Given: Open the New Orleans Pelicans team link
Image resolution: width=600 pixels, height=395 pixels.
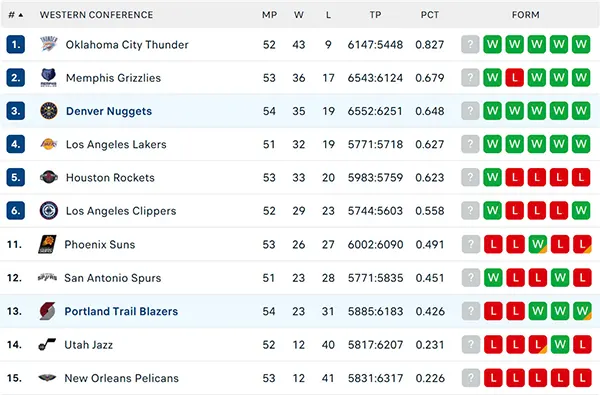Looking at the screenshot, I should coord(122,378).
